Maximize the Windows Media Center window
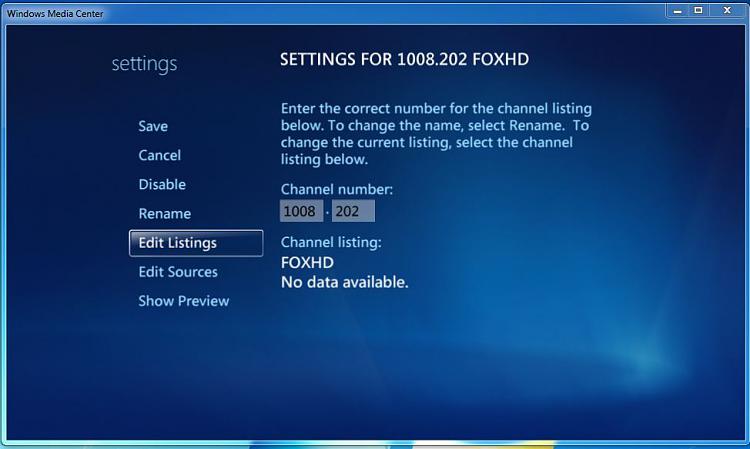This screenshot has height=449, width=750. pos(698,11)
